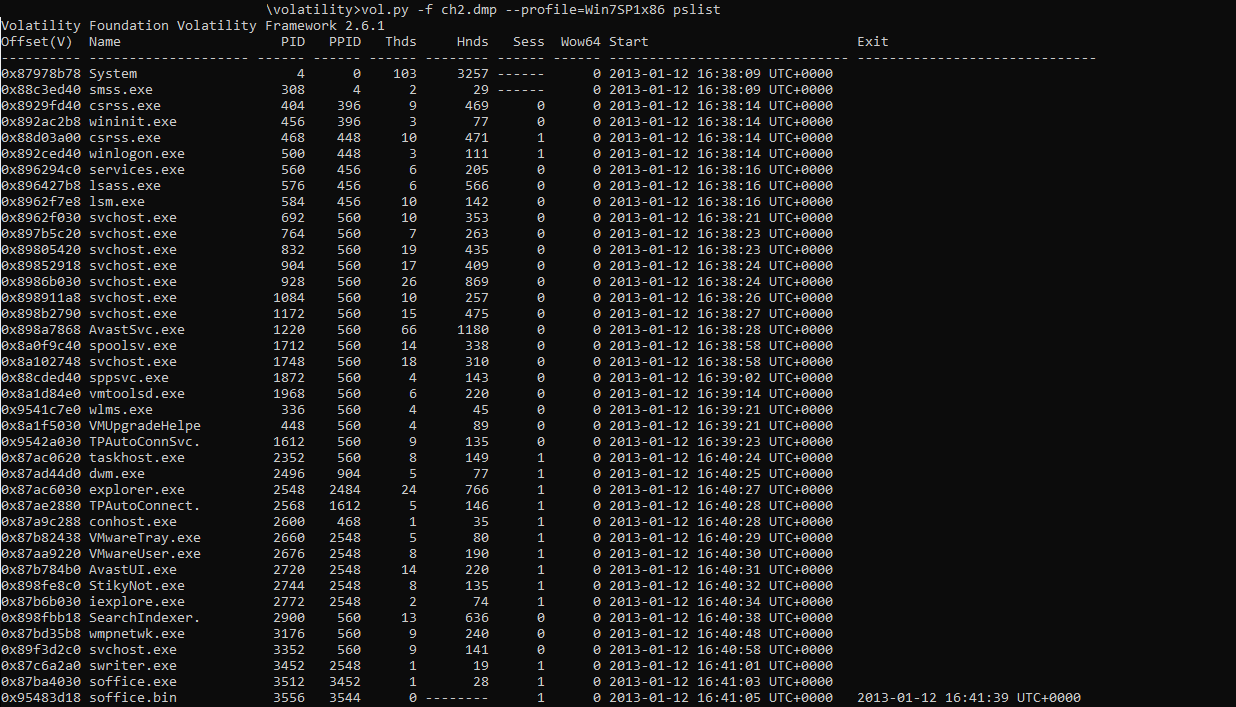Select the soffice.bin process name
Viewport: 1236px width, 707px height.
tap(132, 698)
